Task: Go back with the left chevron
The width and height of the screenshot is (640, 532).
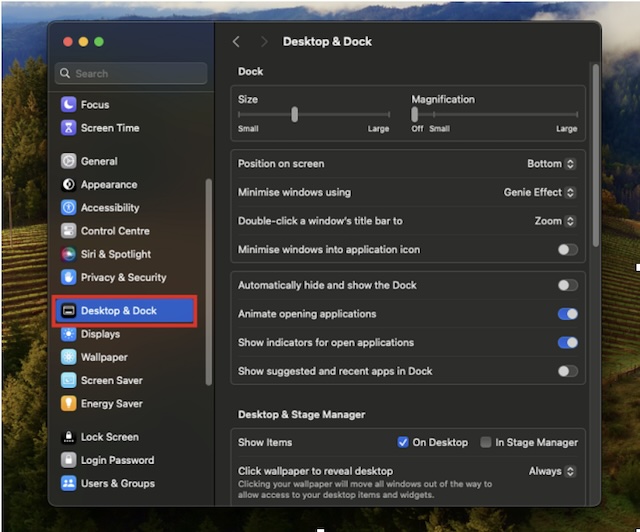Action: 236,42
